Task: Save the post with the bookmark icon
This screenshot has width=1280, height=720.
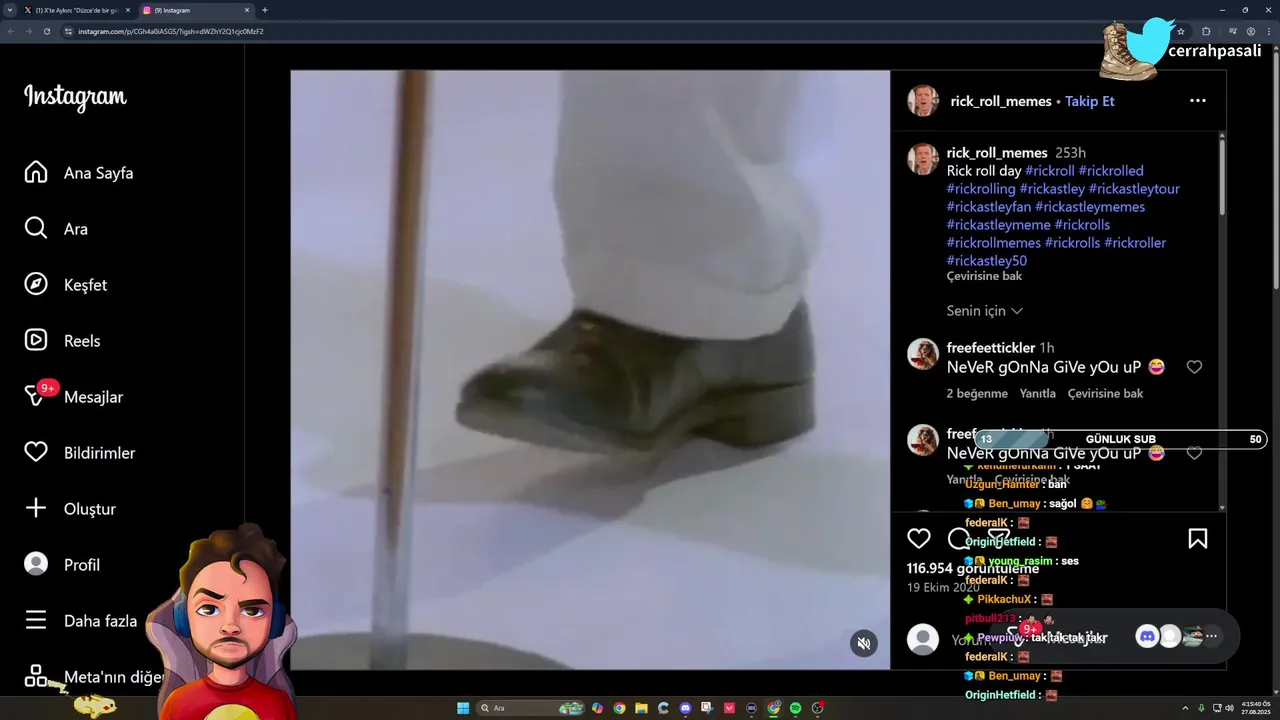Action: tap(1198, 539)
